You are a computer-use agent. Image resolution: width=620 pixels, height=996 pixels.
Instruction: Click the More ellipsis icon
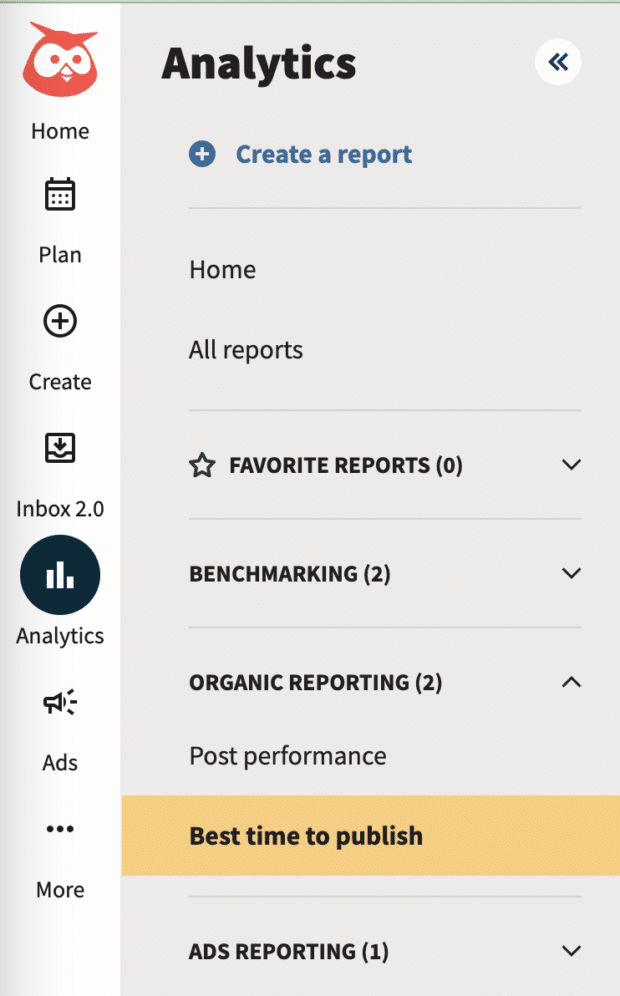click(59, 828)
